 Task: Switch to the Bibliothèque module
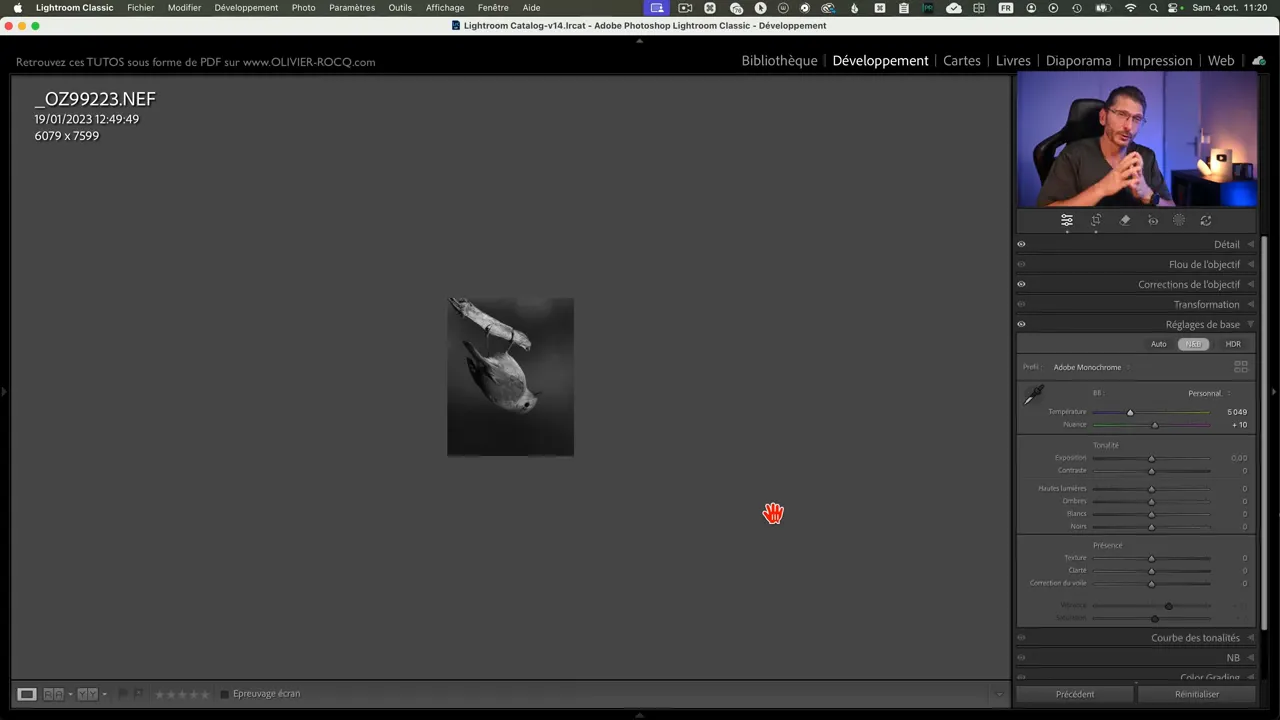point(779,61)
